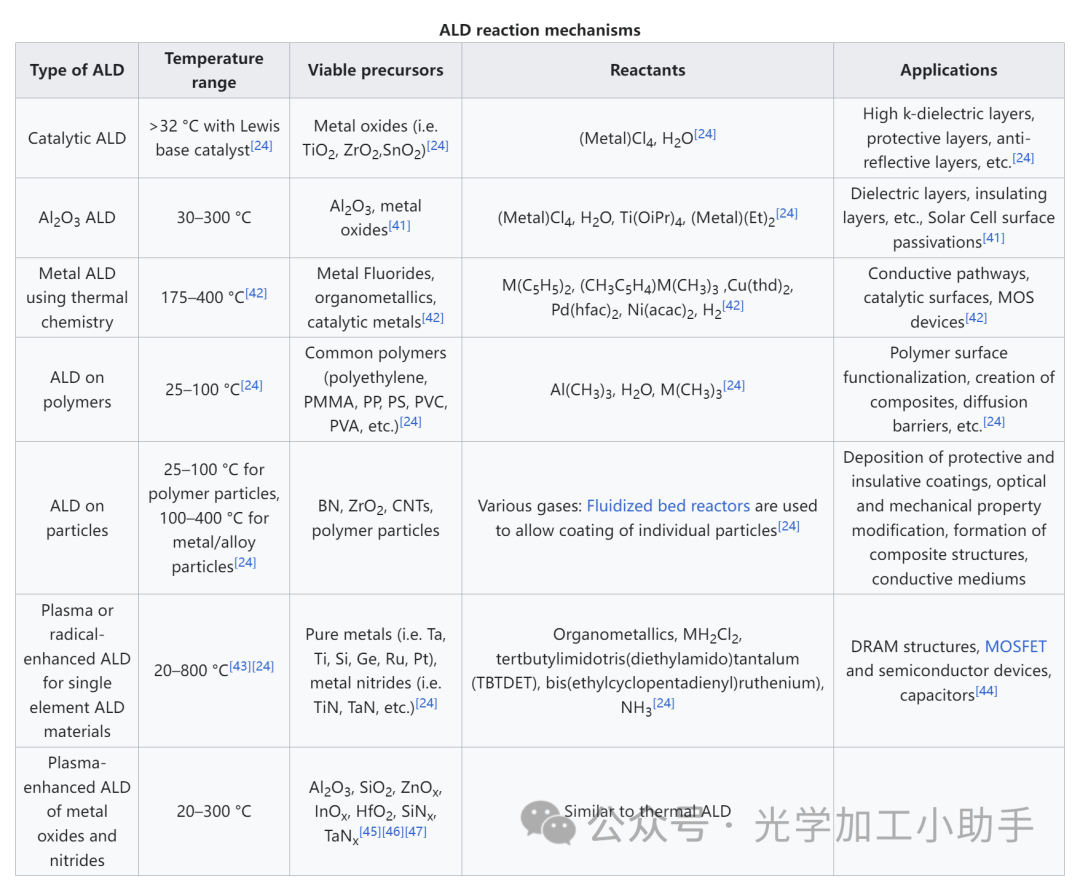Viewport: 1080px width, 882px height.
Task: Open citation [24] after 'coating of individual particles'
Action: (789, 526)
